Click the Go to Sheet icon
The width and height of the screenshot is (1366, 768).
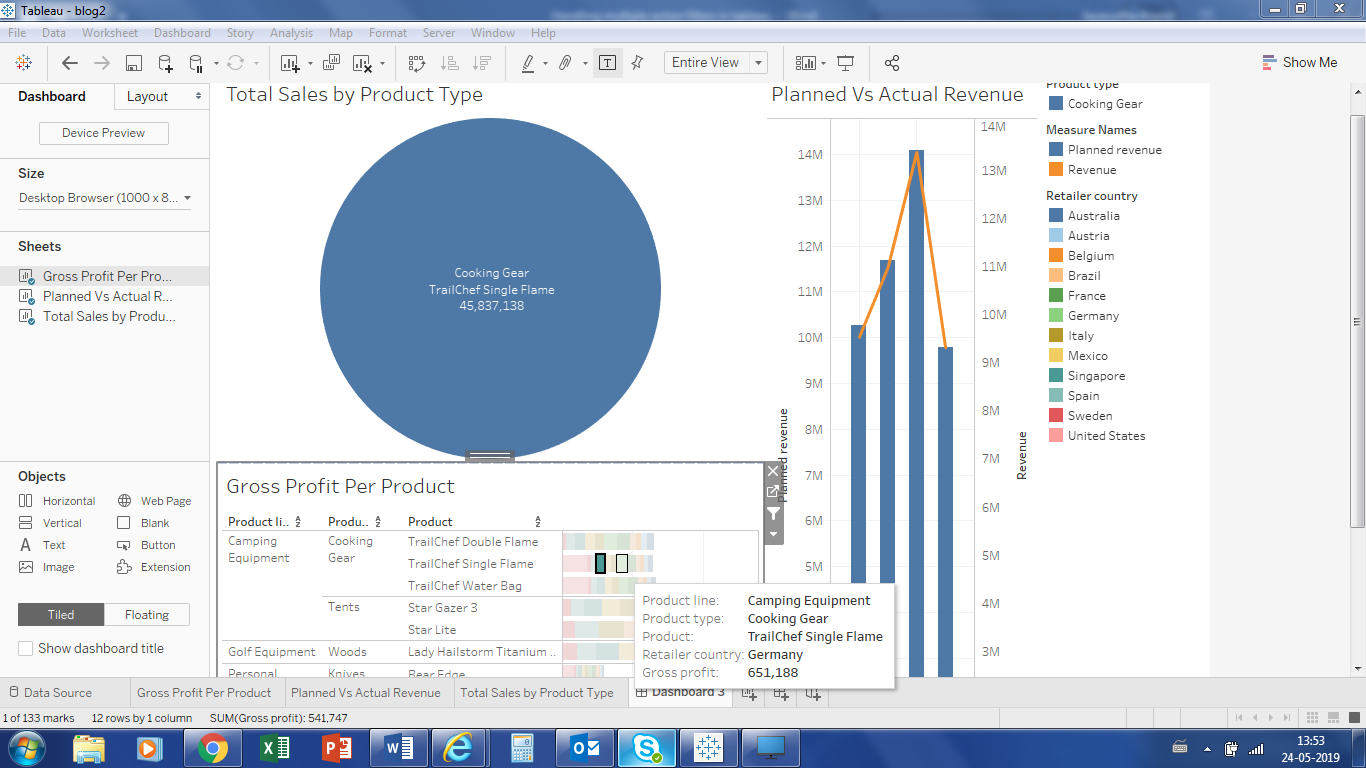[x=773, y=492]
